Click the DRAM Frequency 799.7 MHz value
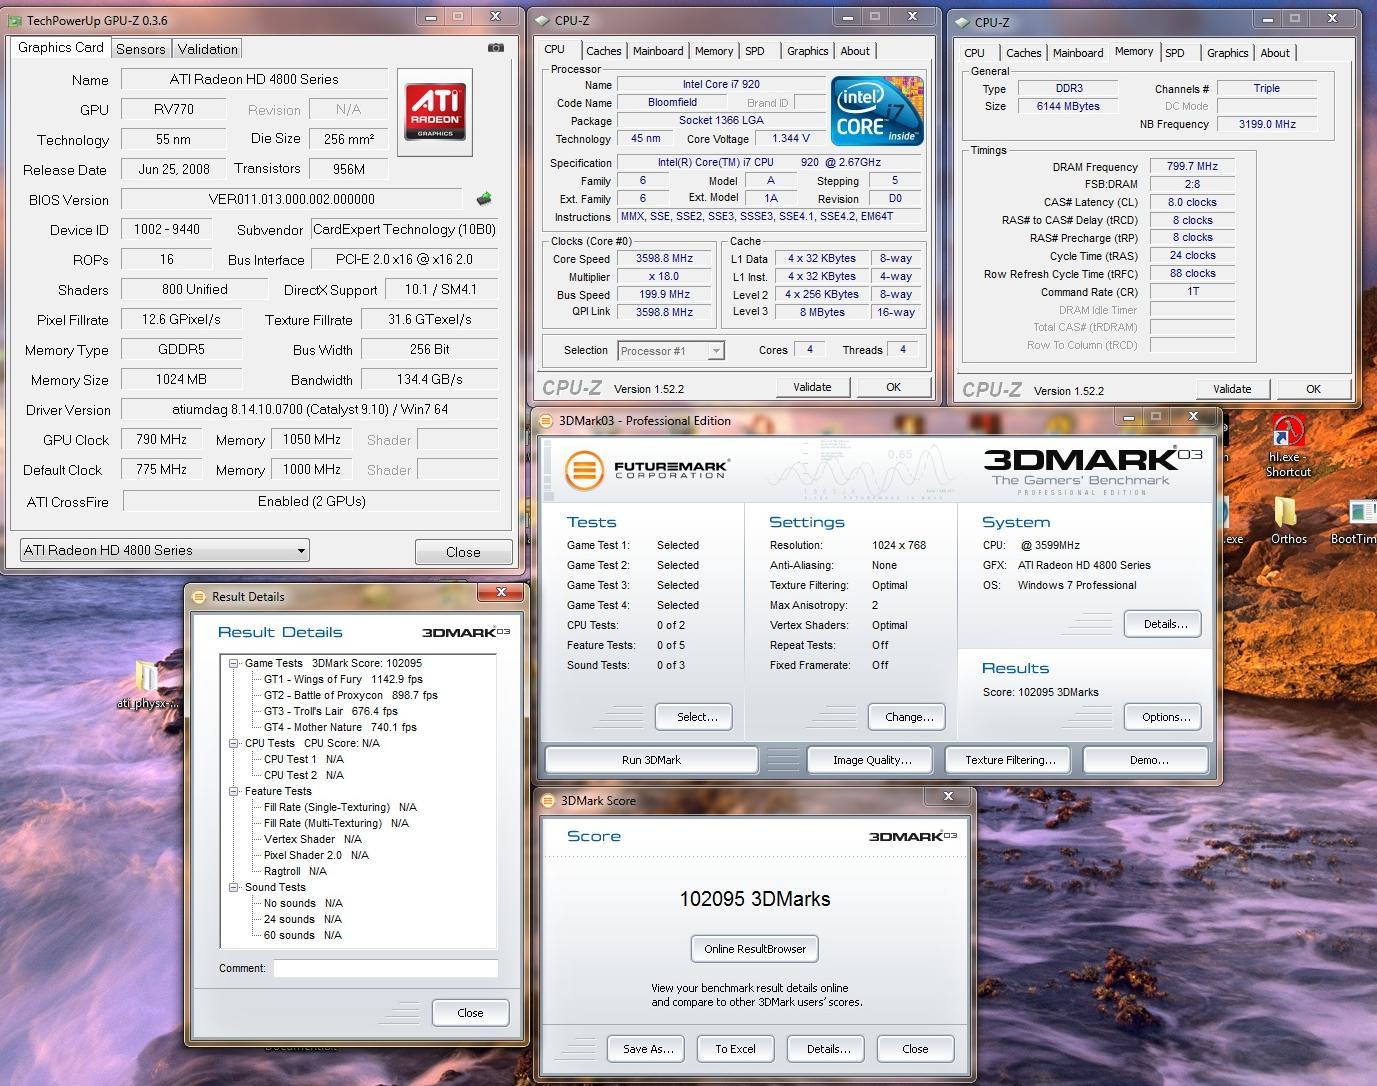 coord(1192,167)
